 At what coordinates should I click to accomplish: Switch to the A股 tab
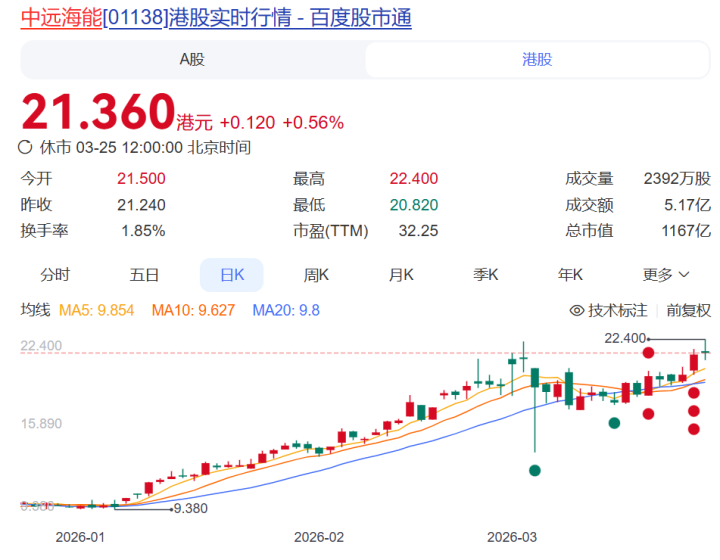tap(192, 60)
